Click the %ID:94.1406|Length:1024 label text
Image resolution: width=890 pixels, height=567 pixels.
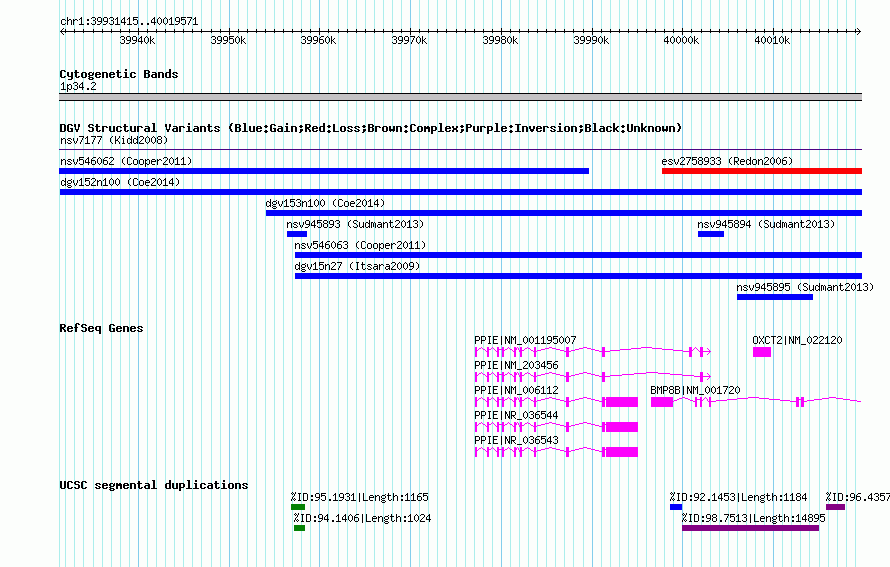click(x=363, y=518)
